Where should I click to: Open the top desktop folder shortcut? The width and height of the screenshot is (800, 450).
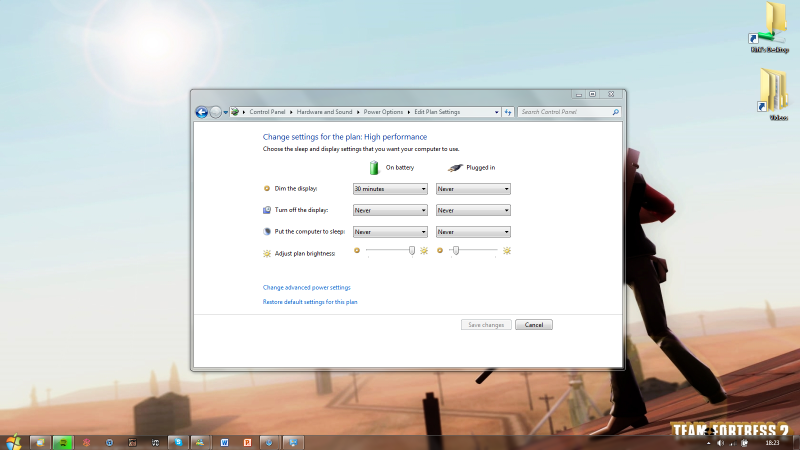click(x=770, y=27)
